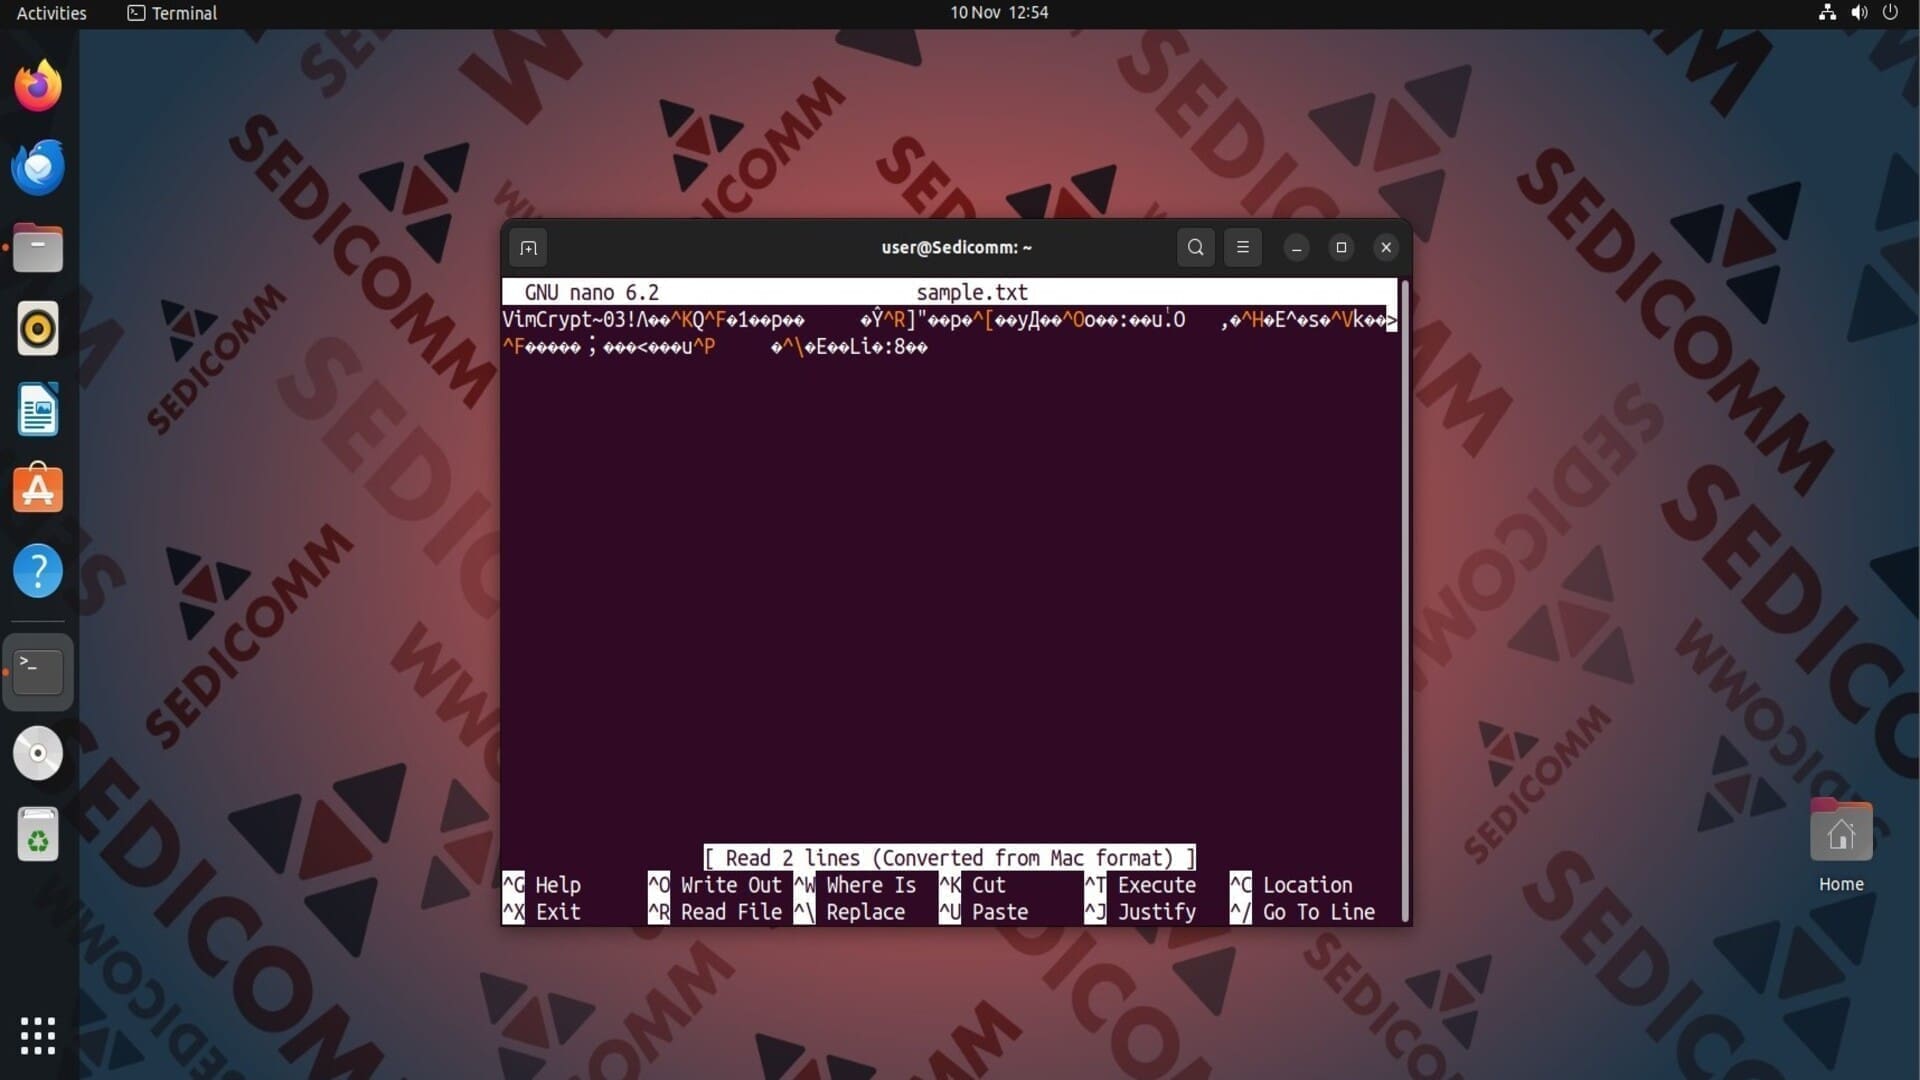1920x1080 pixels.
Task: Click the volume icon in top bar
Action: [1859, 13]
